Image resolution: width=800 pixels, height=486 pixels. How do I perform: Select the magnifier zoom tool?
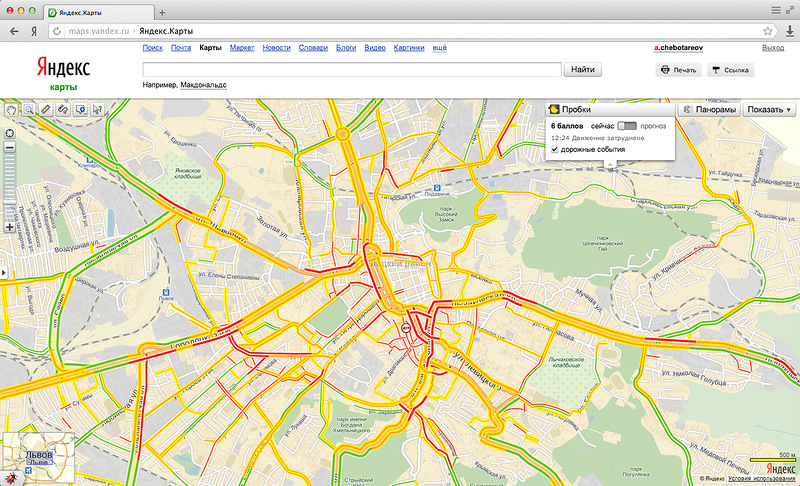[29, 109]
